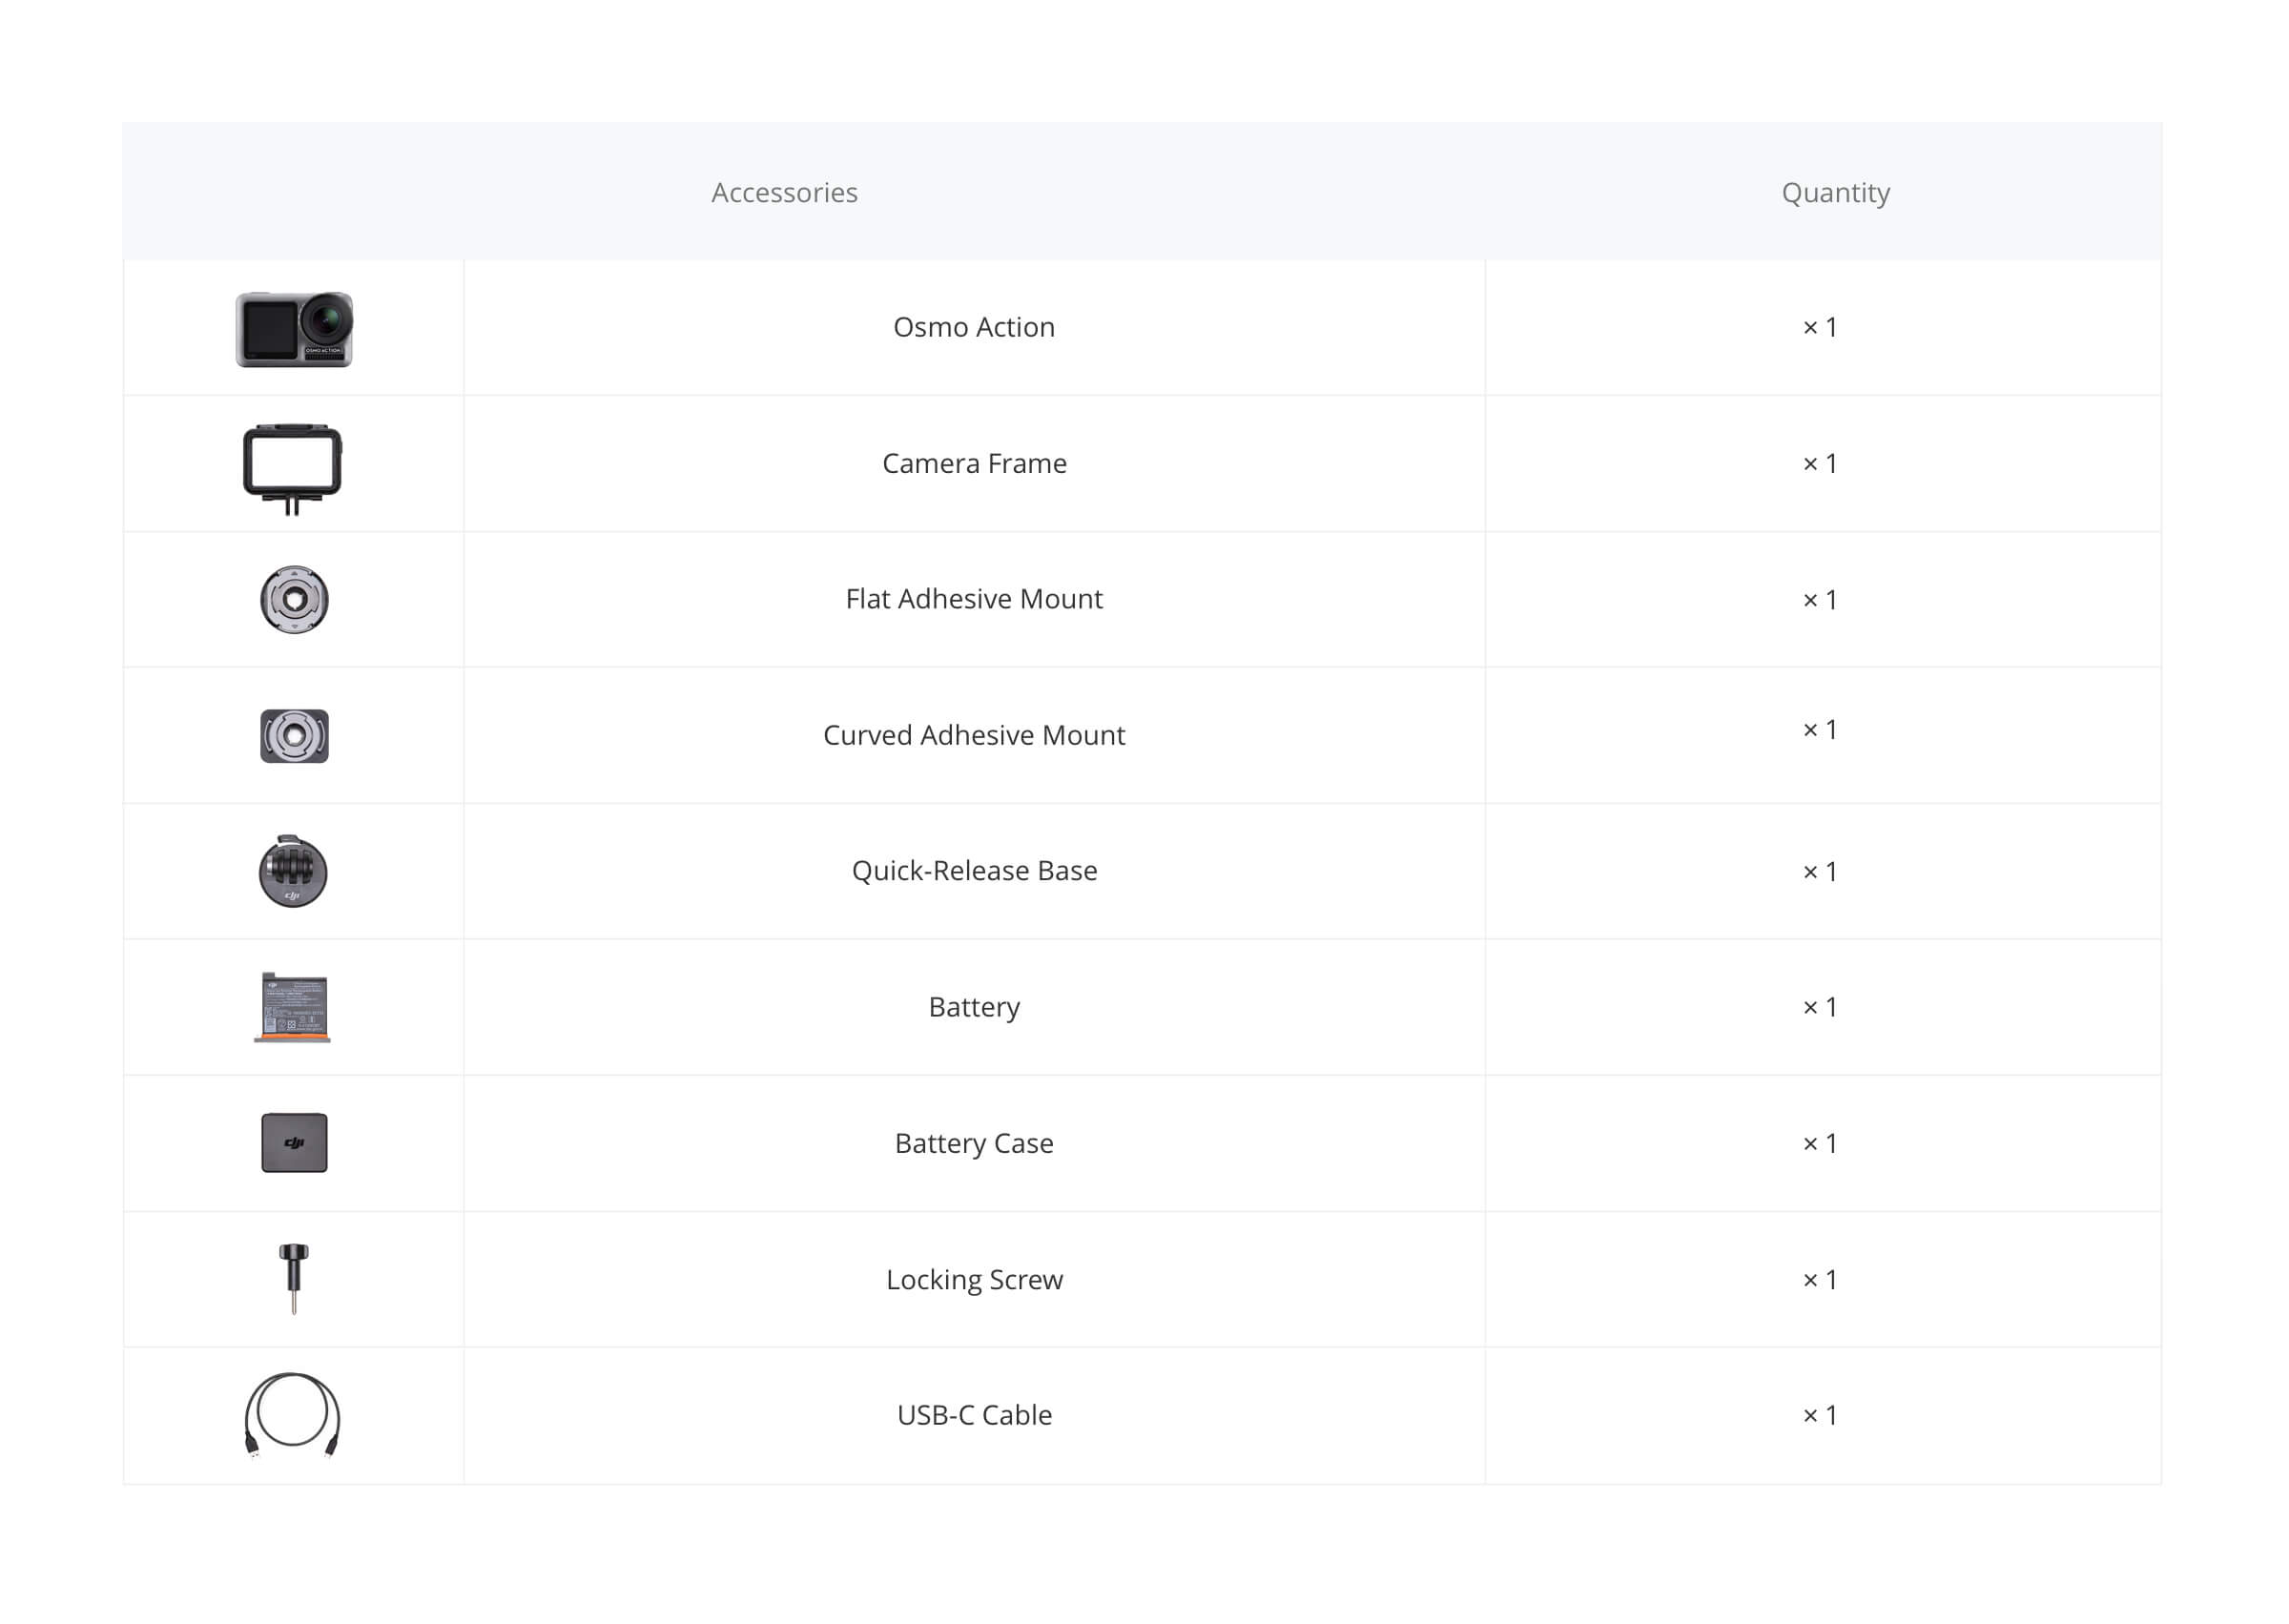This screenshot has width=2289, height=1624.
Task: Click the Quantity column header
Action: coord(1836,192)
